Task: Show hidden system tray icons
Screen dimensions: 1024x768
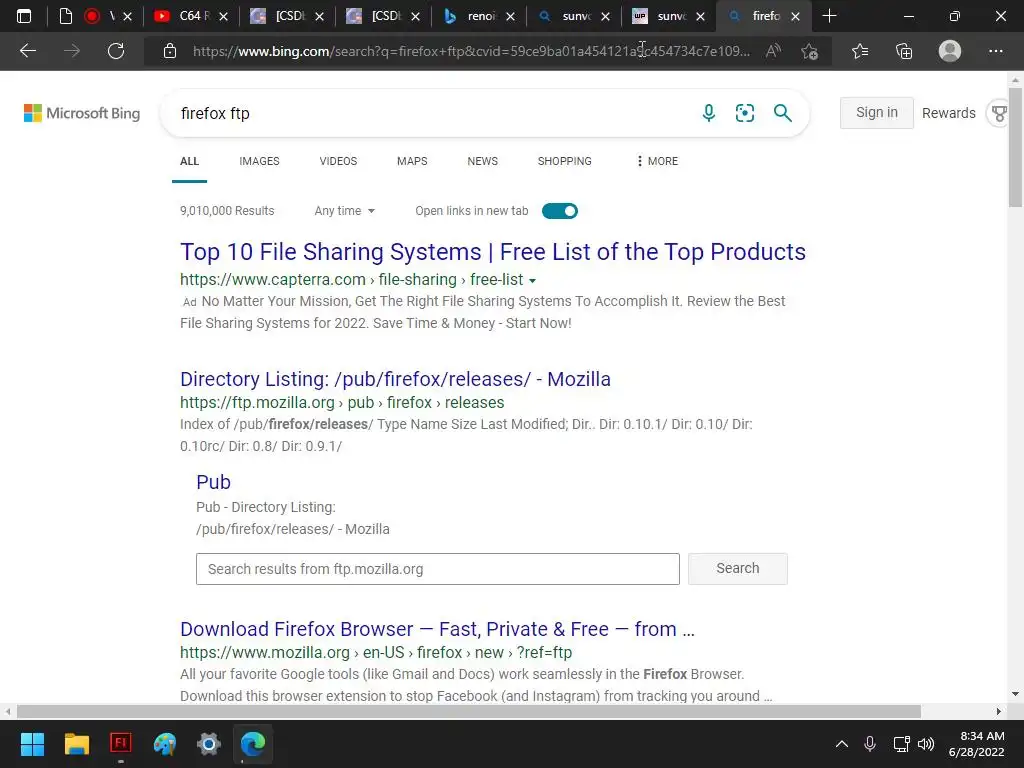Action: tap(842, 744)
